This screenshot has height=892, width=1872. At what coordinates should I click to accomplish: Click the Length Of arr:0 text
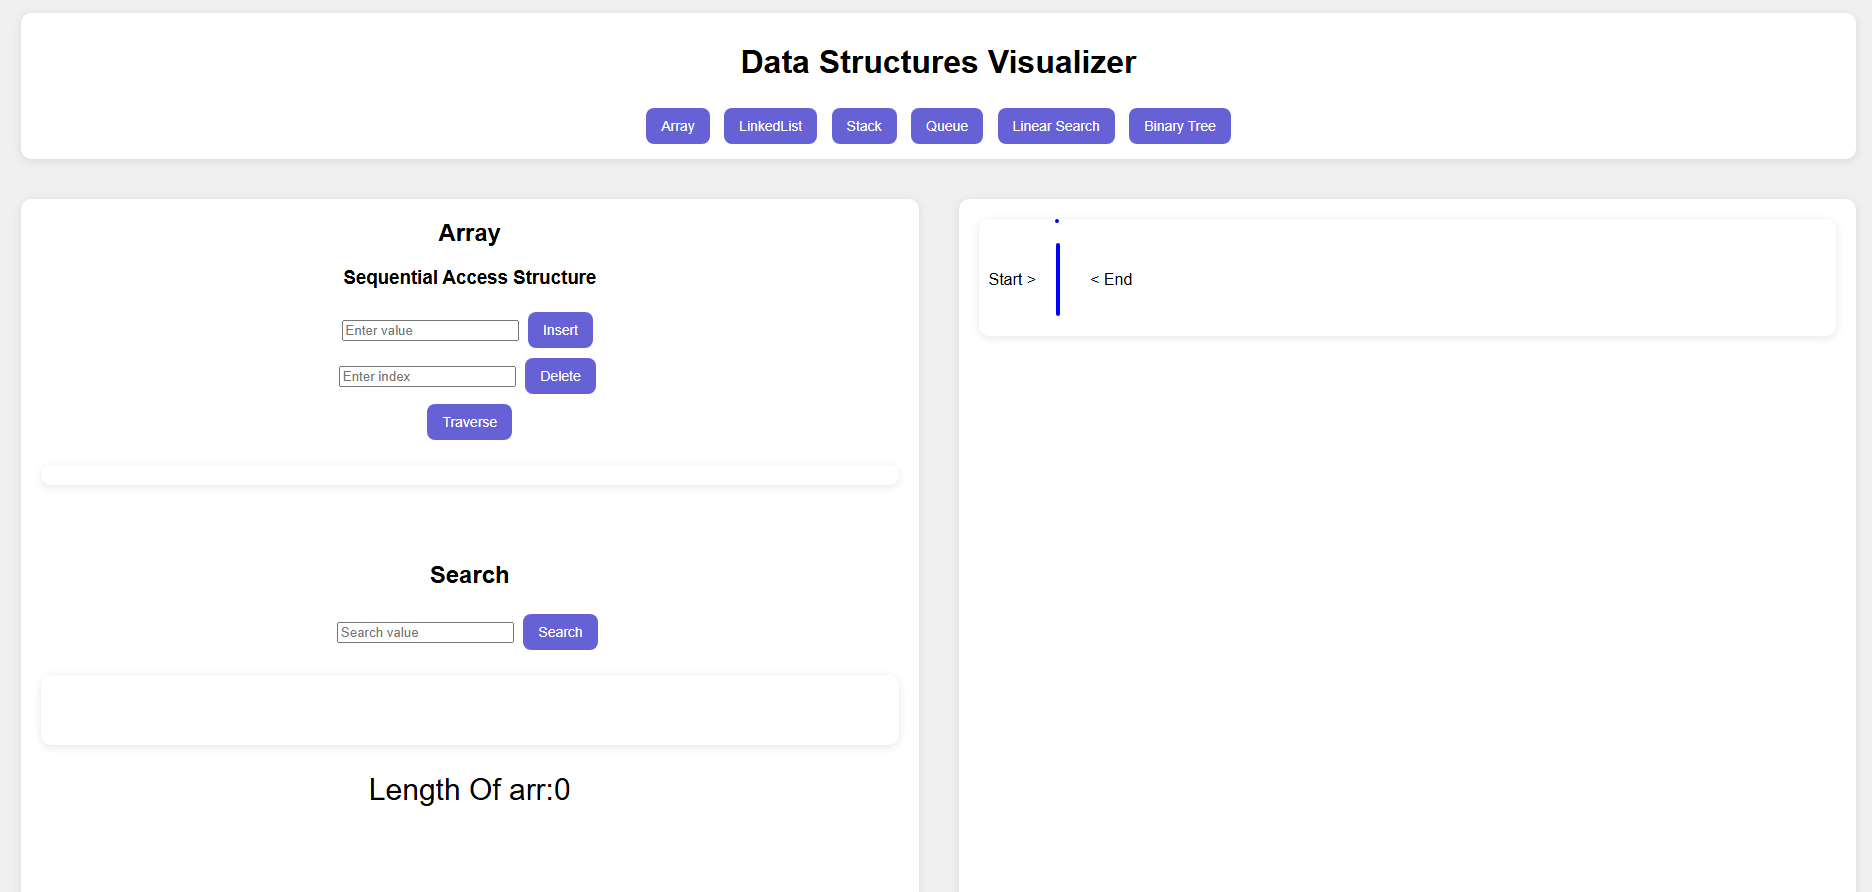pyautogui.click(x=469, y=789)
